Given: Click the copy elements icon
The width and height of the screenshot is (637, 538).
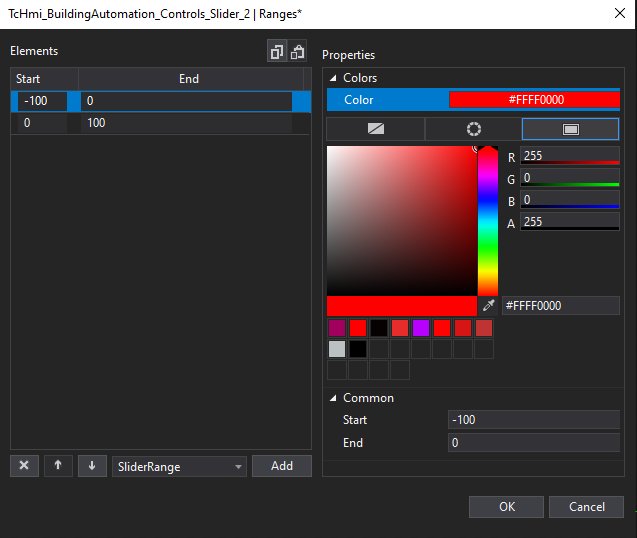Looking at the screenshot, I should click(x=277, y=51).
